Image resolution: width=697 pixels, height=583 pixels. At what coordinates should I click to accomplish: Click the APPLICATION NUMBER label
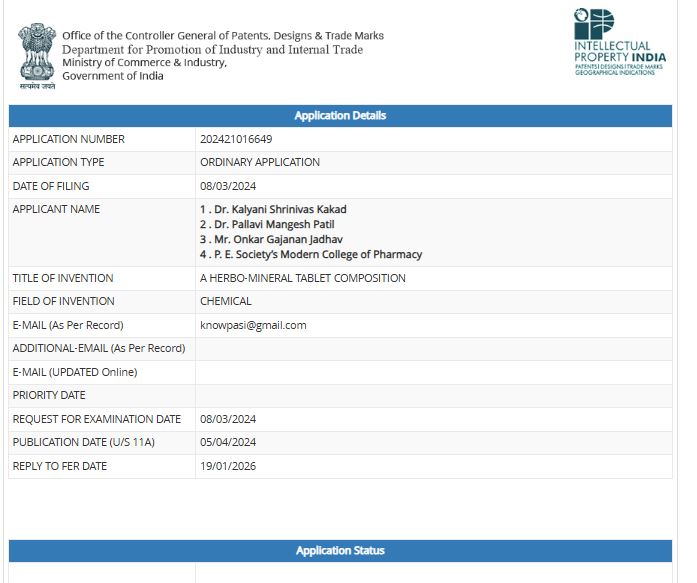(x=68, y=139)
